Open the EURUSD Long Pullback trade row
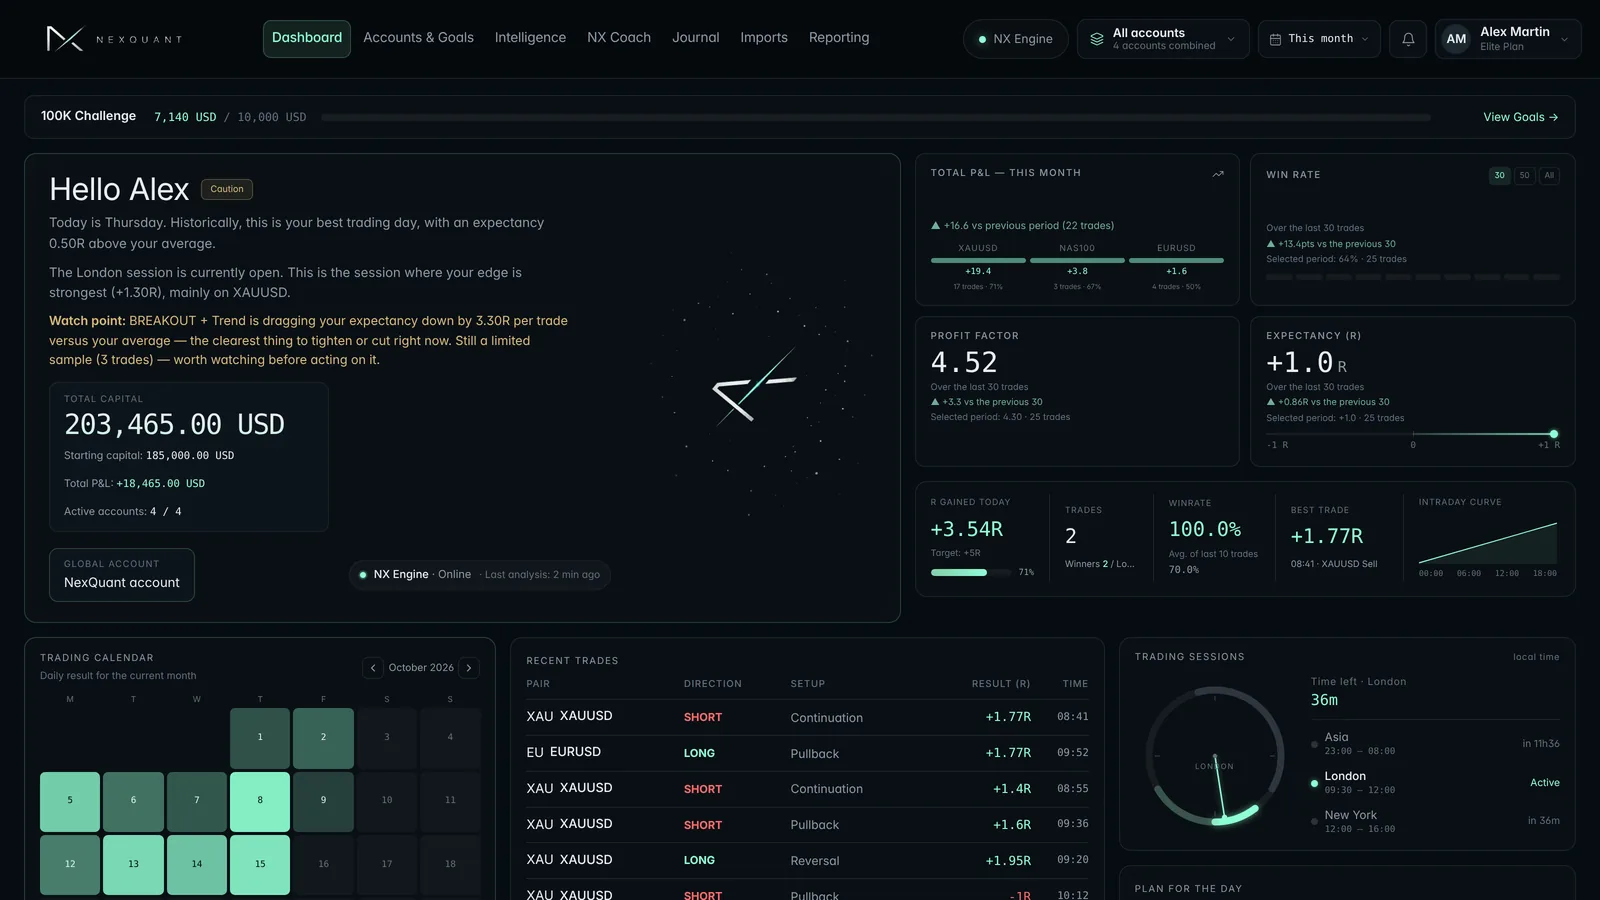Image resolution: width=1600 pixels, height=900 pixels. (x=808, y=753)
